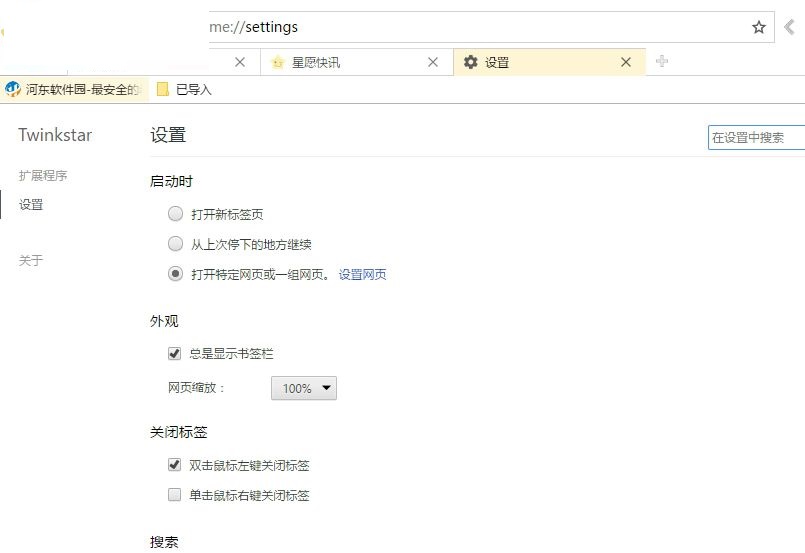Image resolution: width=805 pixels, height=553 pixels.
Task: Switch to the 星愿快讯 tab
Action: (x=357, y=62)
